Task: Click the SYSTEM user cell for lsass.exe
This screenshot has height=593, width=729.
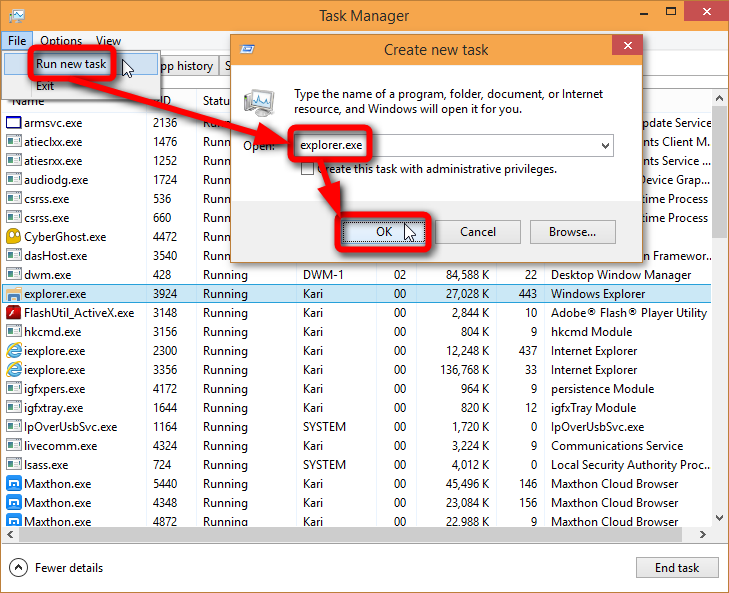Action: pos(324,465)
